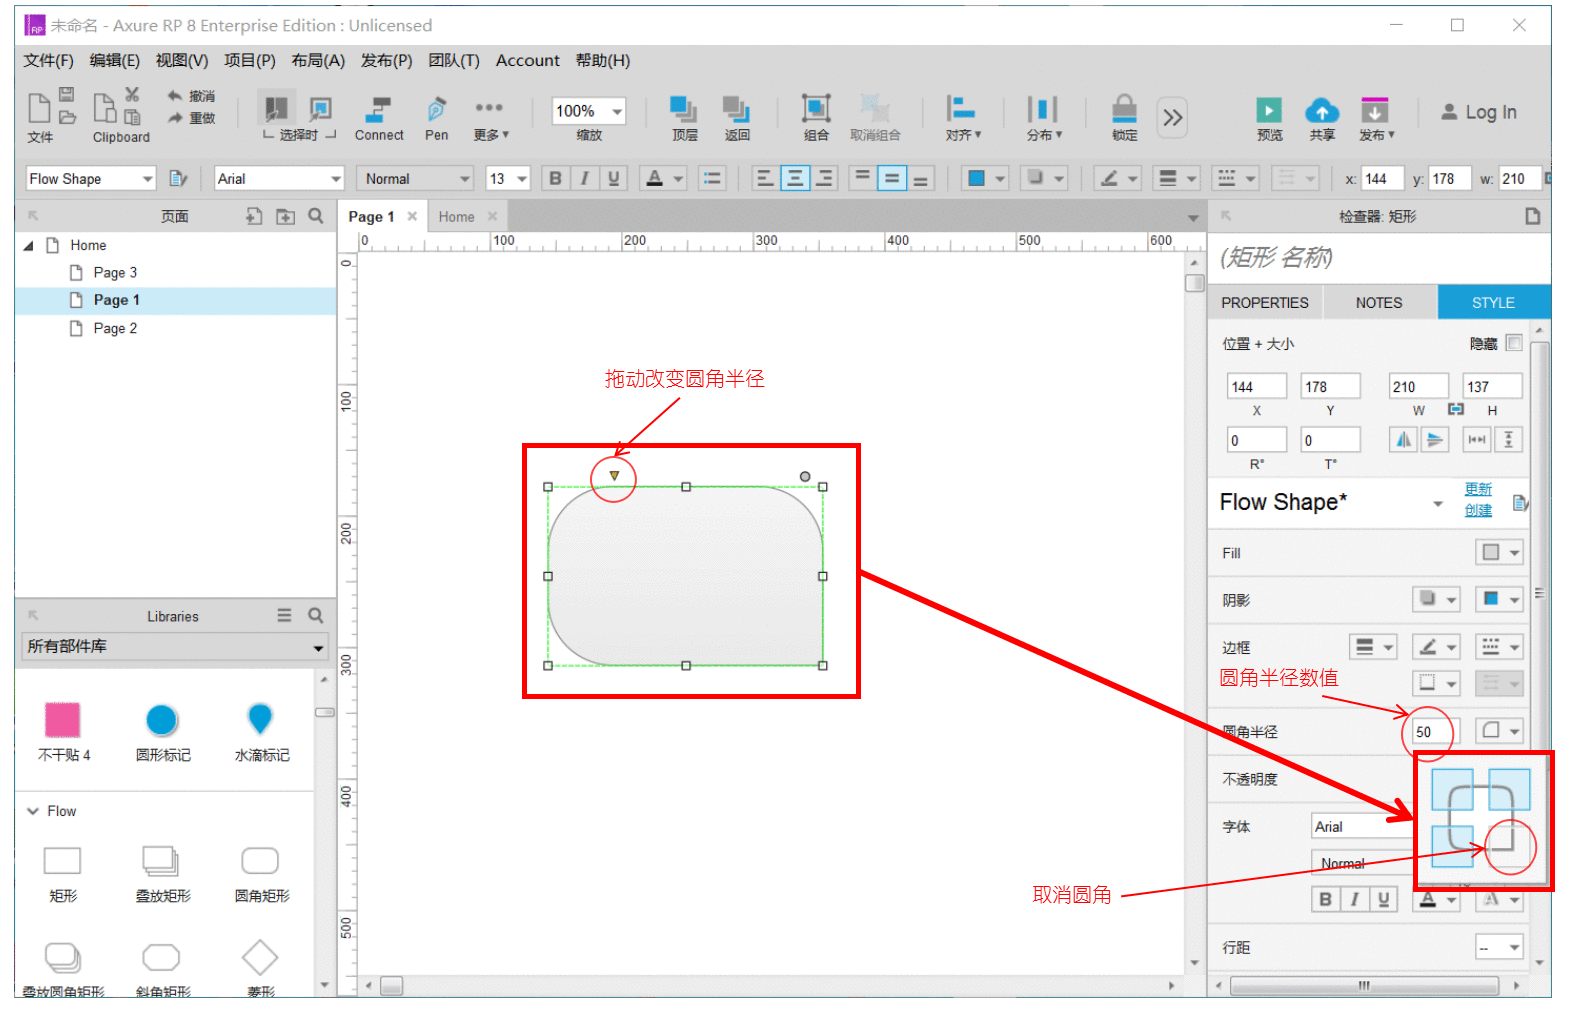Click the X position field in inspector

1257,386
